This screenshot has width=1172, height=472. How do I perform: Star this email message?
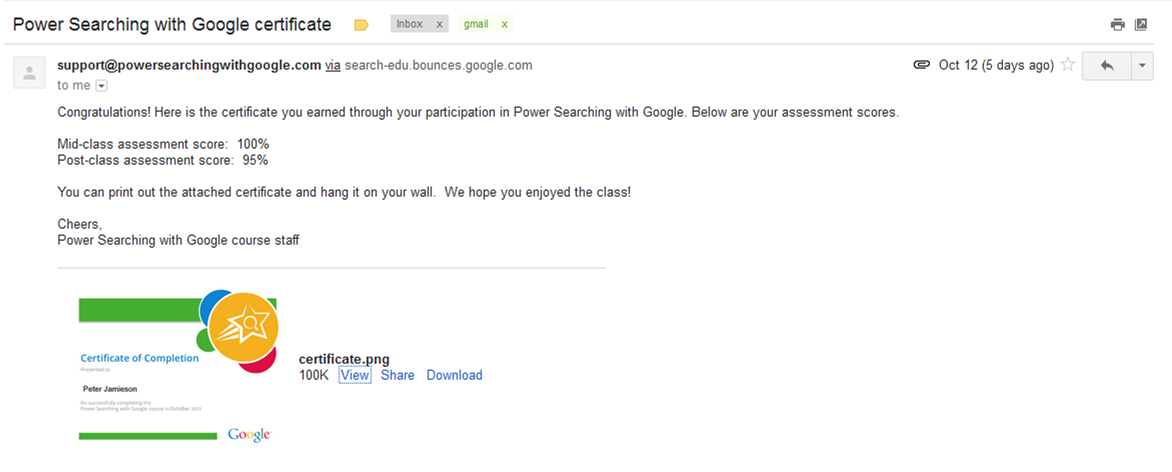click(1068, 65)
